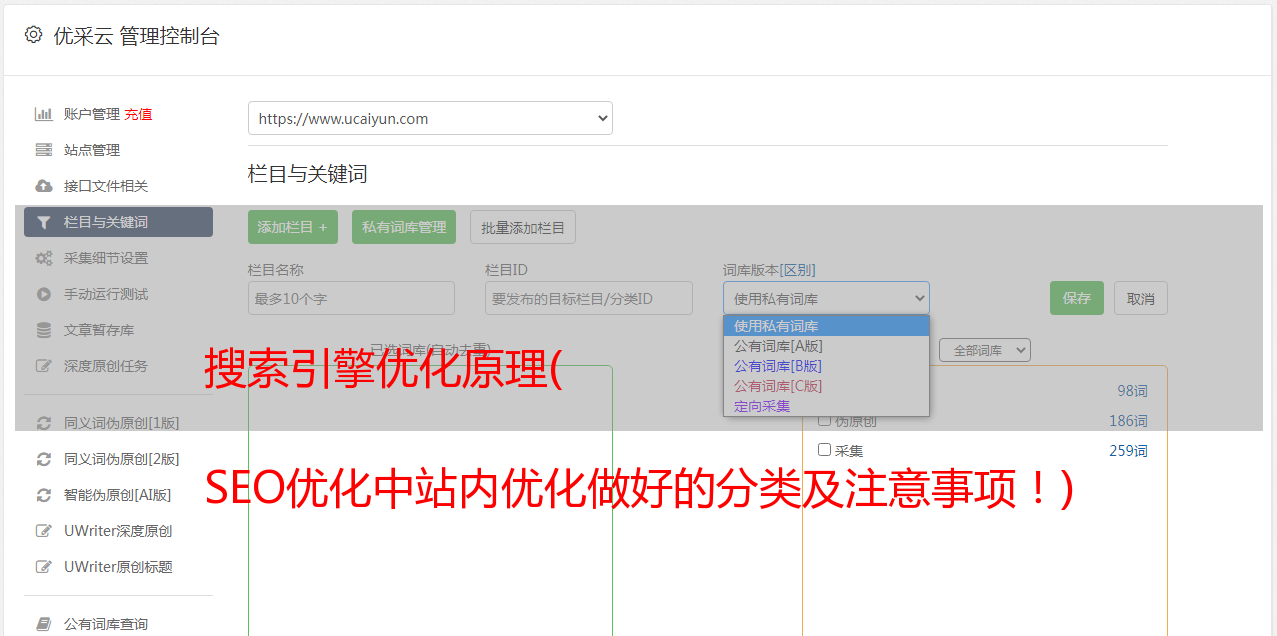Open the https://www.ucaiyun.com site dropdown
The height and width of the screenshot is (636, 1277).
430,118
